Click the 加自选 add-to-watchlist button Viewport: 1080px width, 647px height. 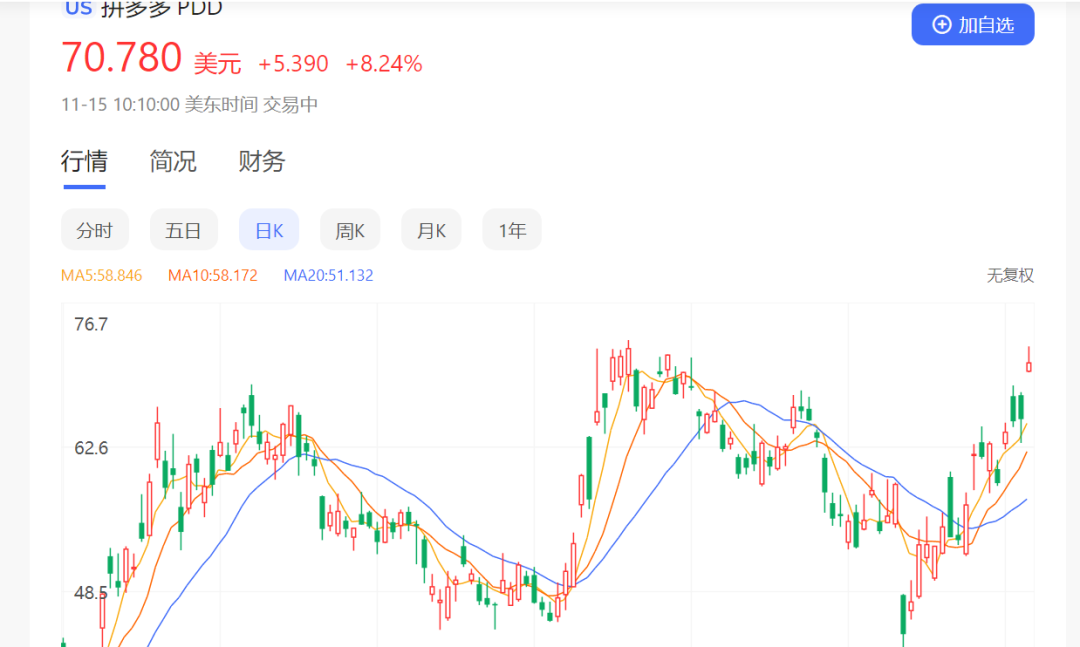[973, 25]
